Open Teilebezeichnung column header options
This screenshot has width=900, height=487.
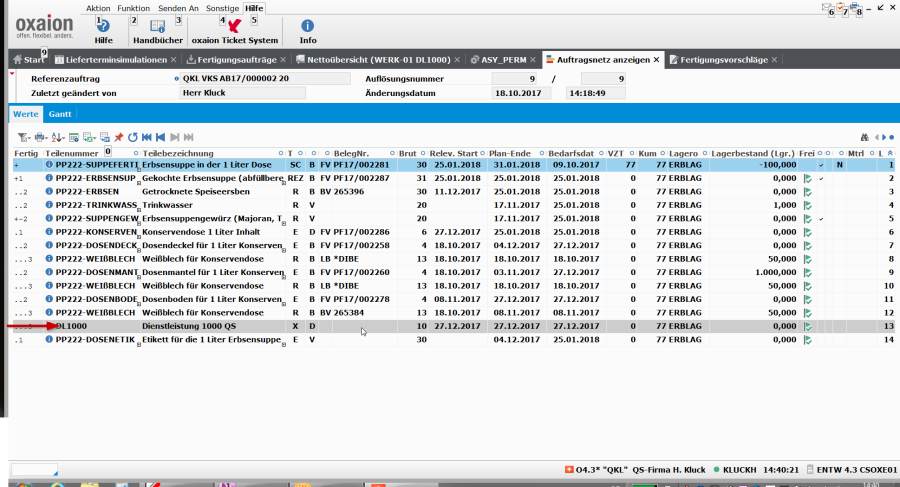point(281,153)
